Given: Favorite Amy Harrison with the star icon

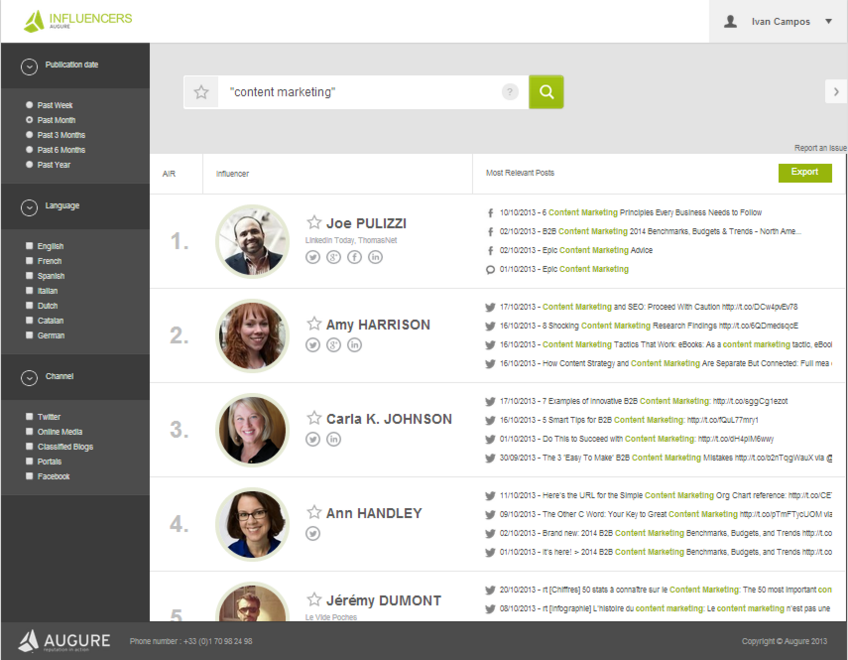Looking at the screenshot, I should click(314, 324).
